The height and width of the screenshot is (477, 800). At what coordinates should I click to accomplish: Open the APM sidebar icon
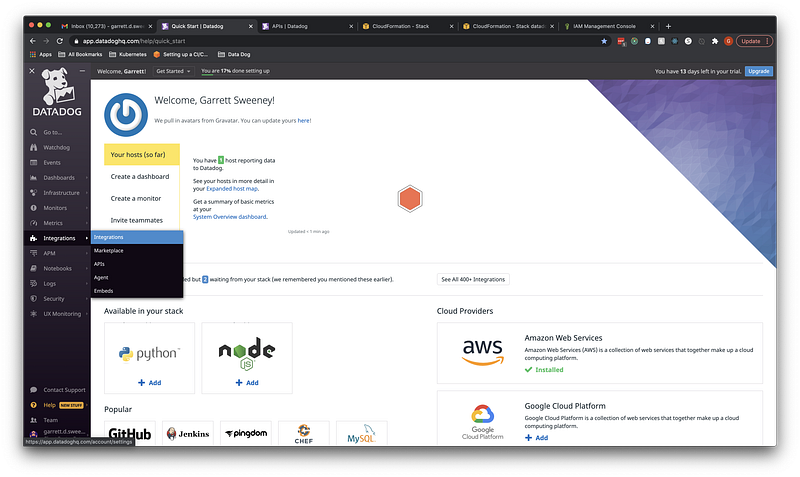[x=33, y=253]
